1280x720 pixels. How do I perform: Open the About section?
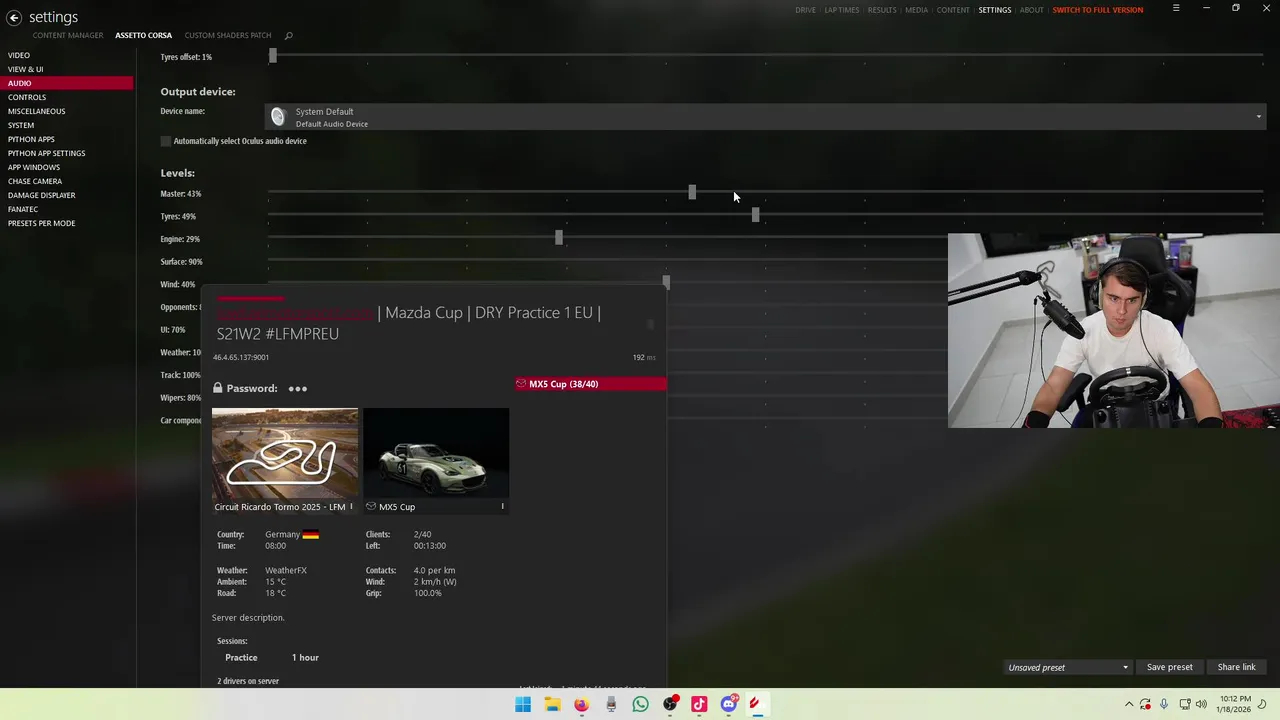point(1031,10)
